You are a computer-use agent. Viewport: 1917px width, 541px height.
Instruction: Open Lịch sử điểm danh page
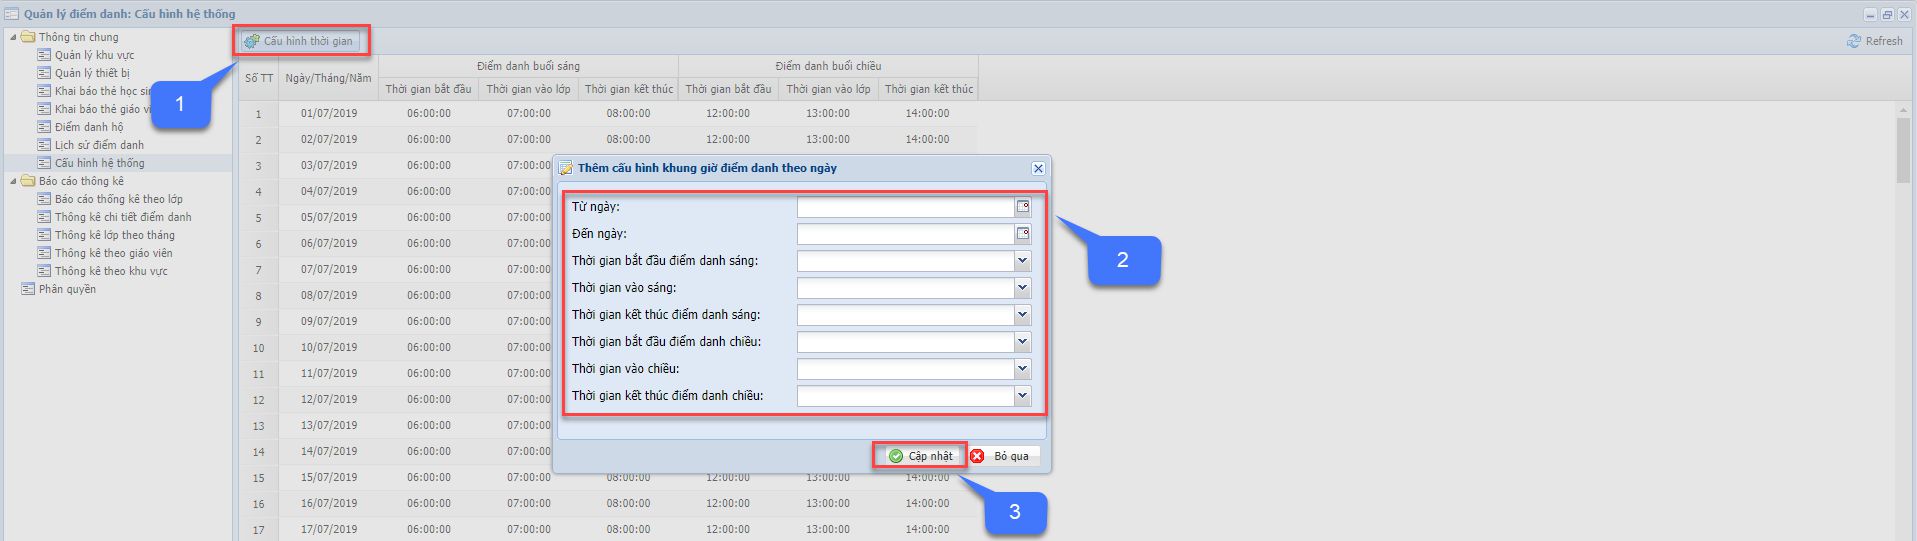pyautogui.click(x=99, y=145)
